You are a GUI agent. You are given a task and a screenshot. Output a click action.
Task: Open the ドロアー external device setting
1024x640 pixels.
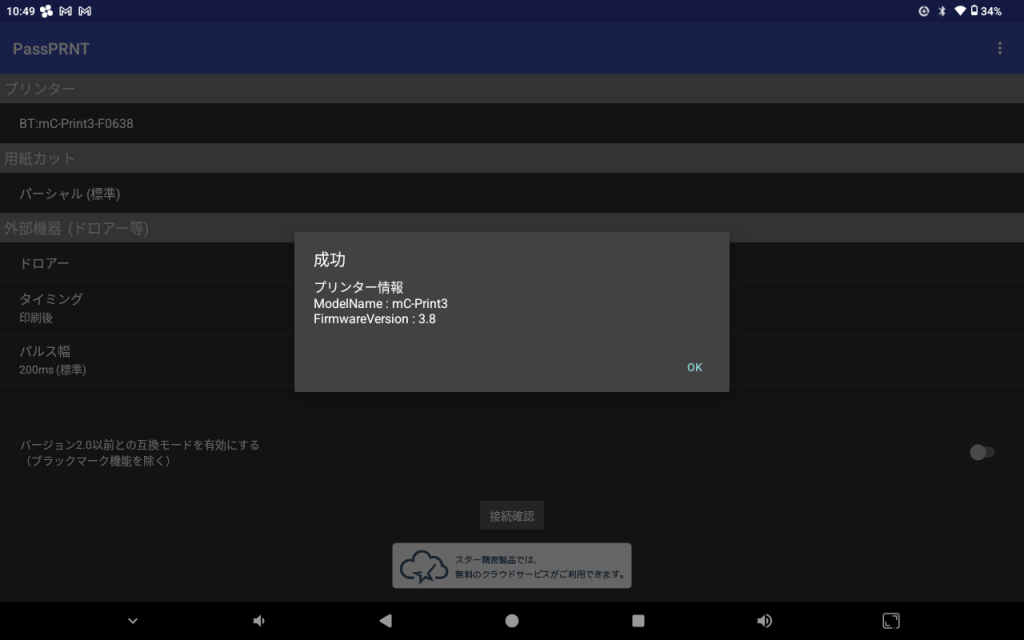[x=45, y=263]
